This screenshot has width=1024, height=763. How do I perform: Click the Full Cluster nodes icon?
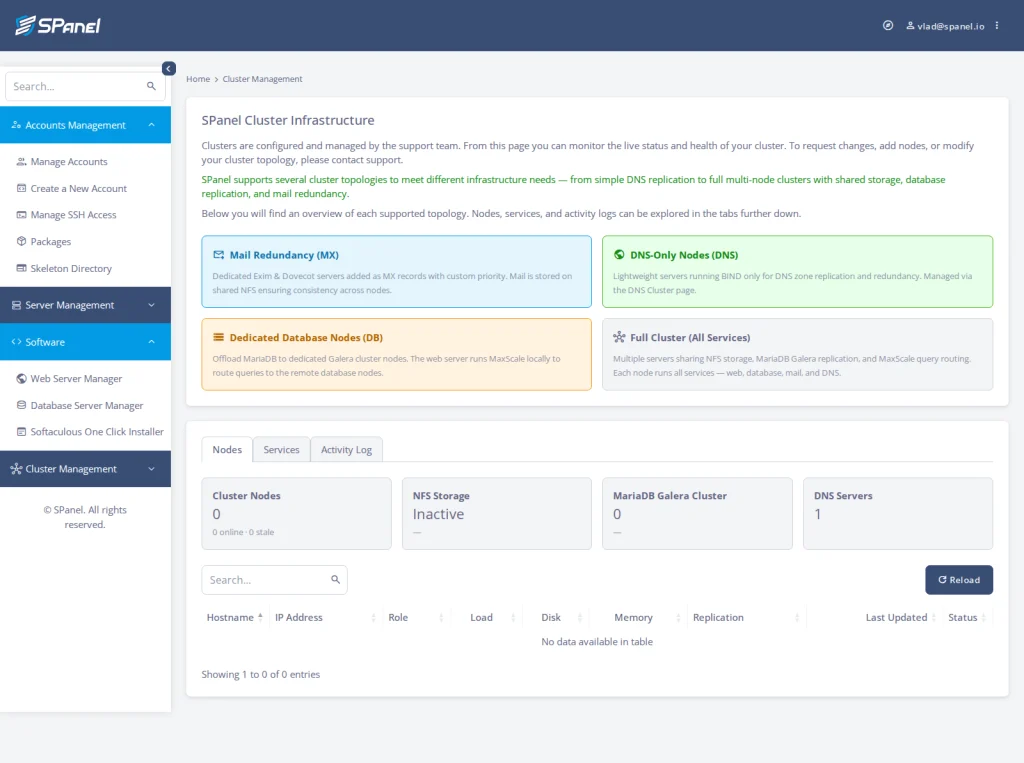click(x=619, y=338)
